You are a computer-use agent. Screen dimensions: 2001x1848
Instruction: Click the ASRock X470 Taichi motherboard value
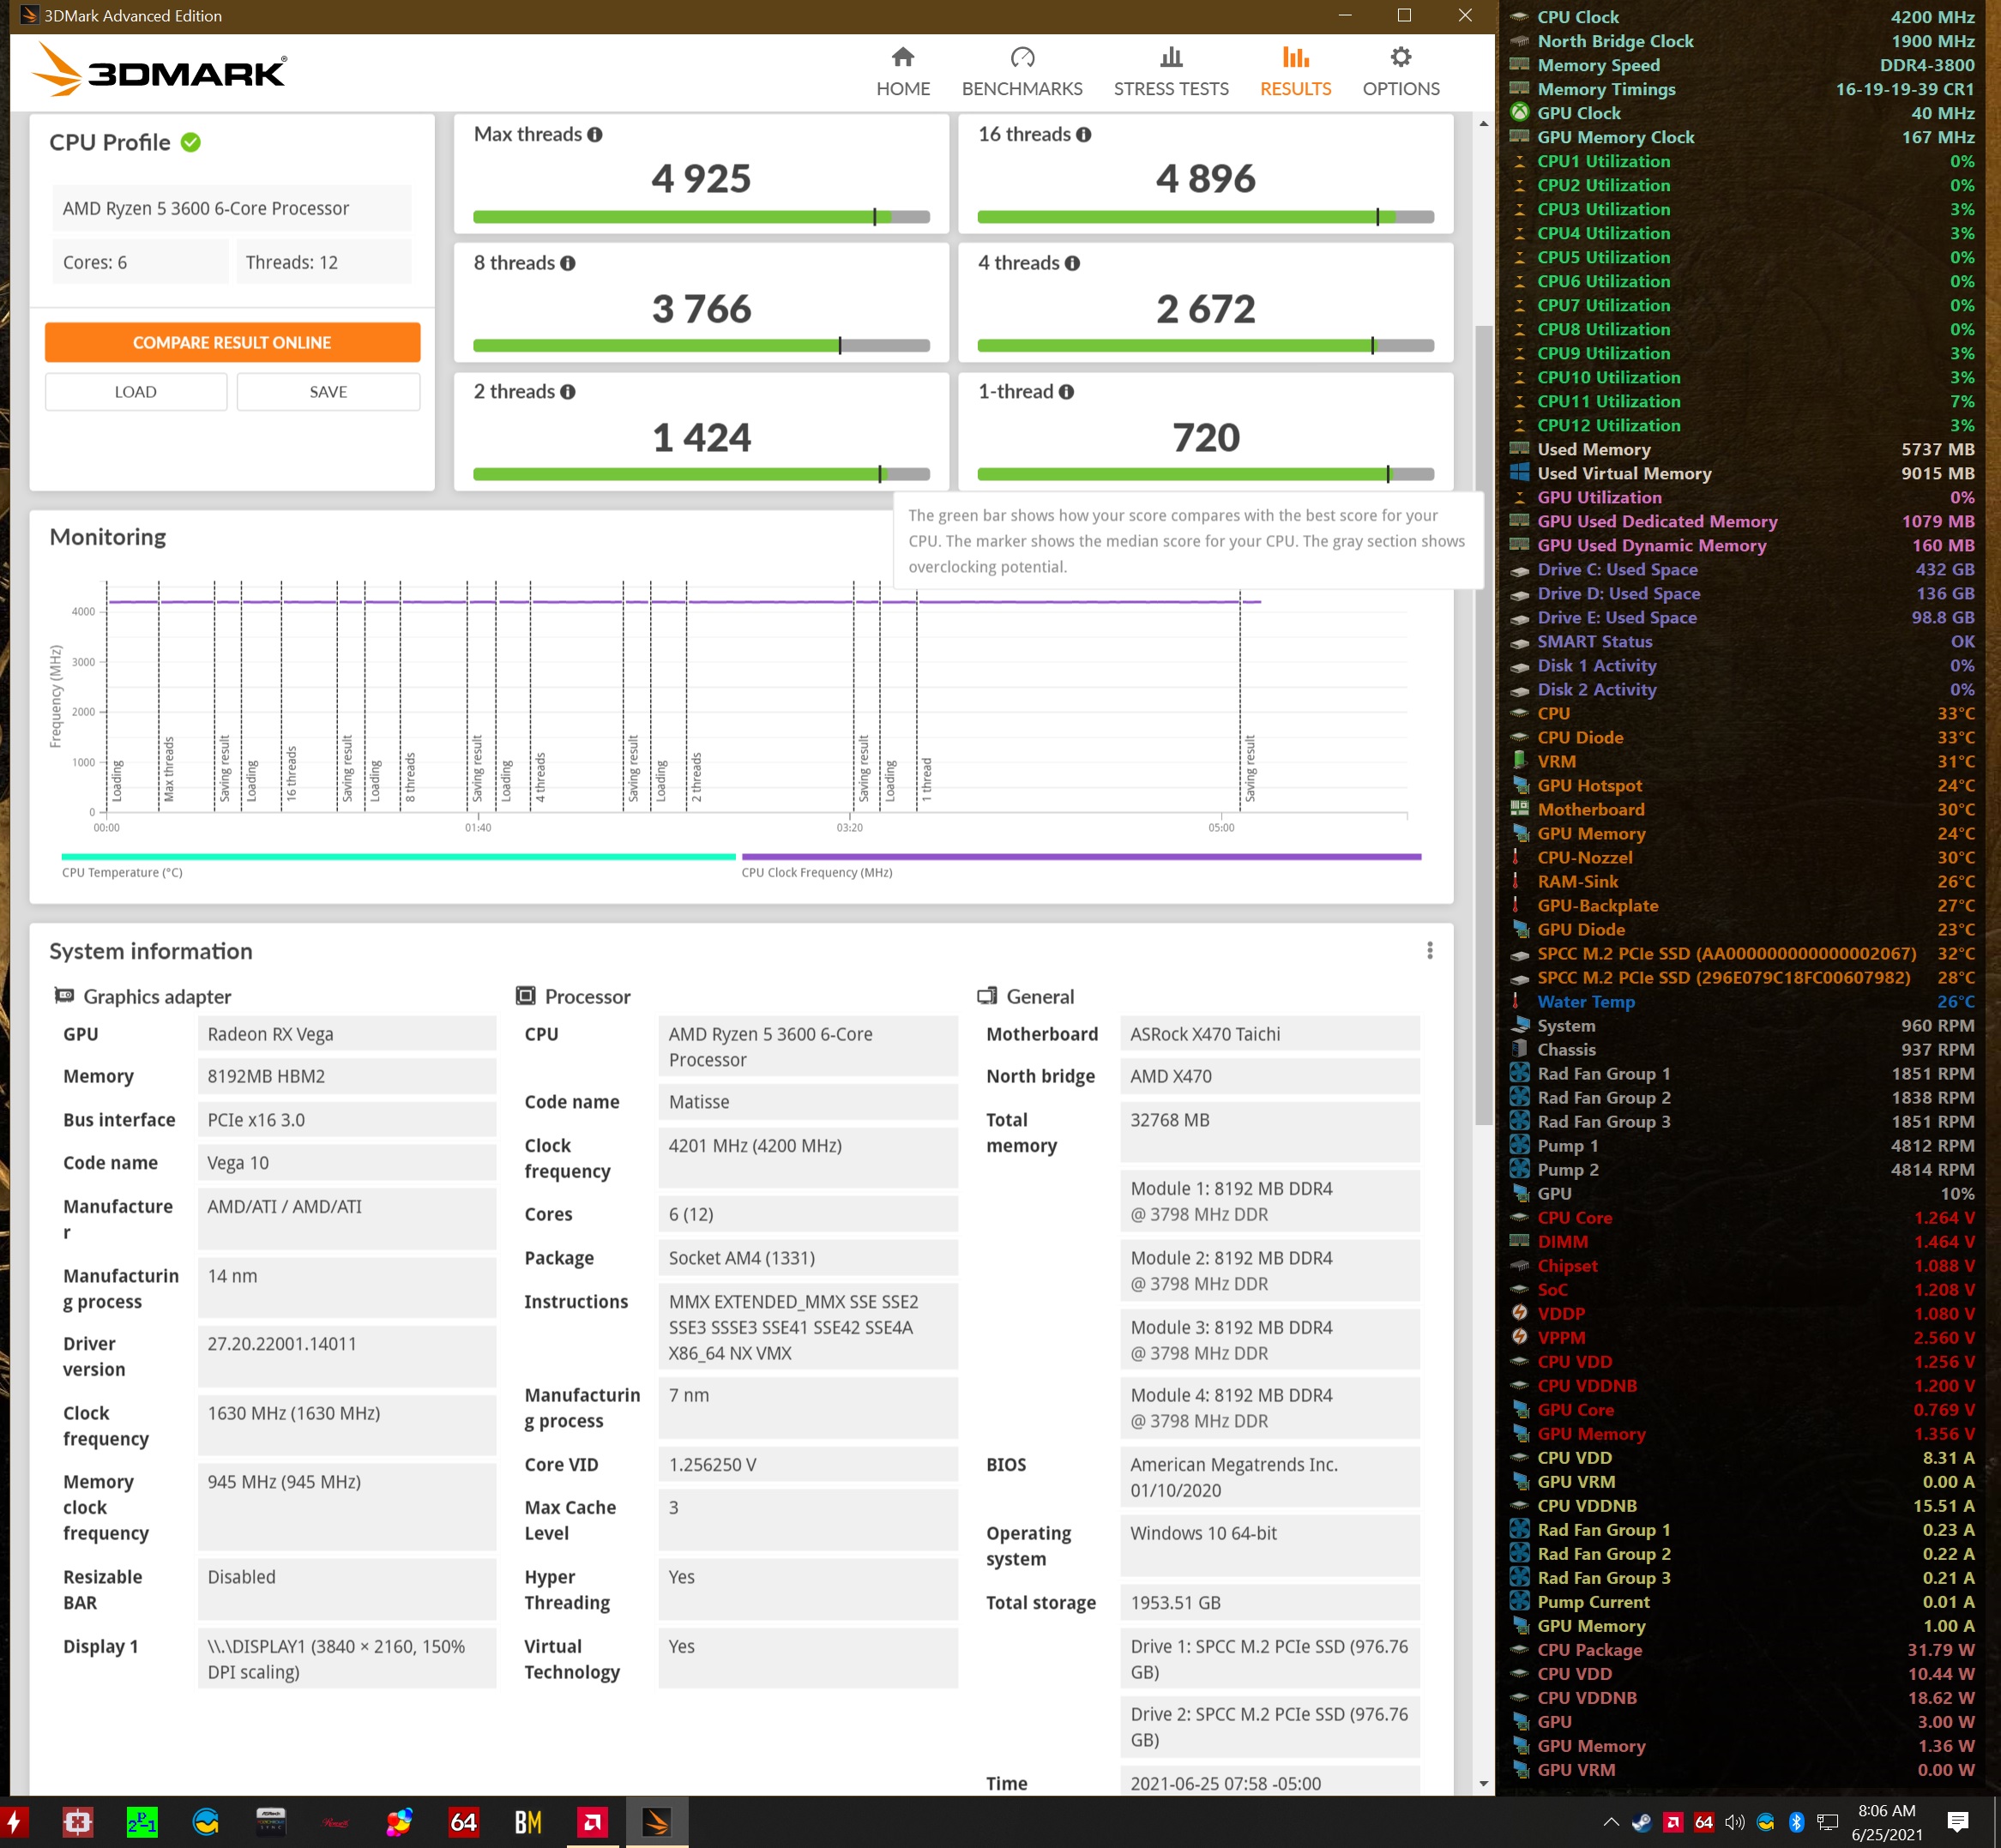click(1269, 1034)
